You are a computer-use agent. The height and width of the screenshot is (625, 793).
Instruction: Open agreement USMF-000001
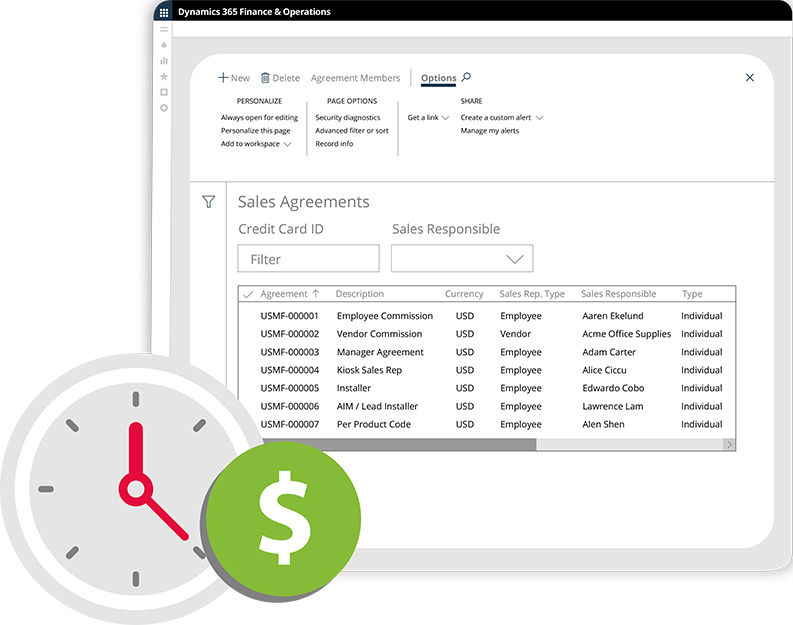(x=289, y=316)
